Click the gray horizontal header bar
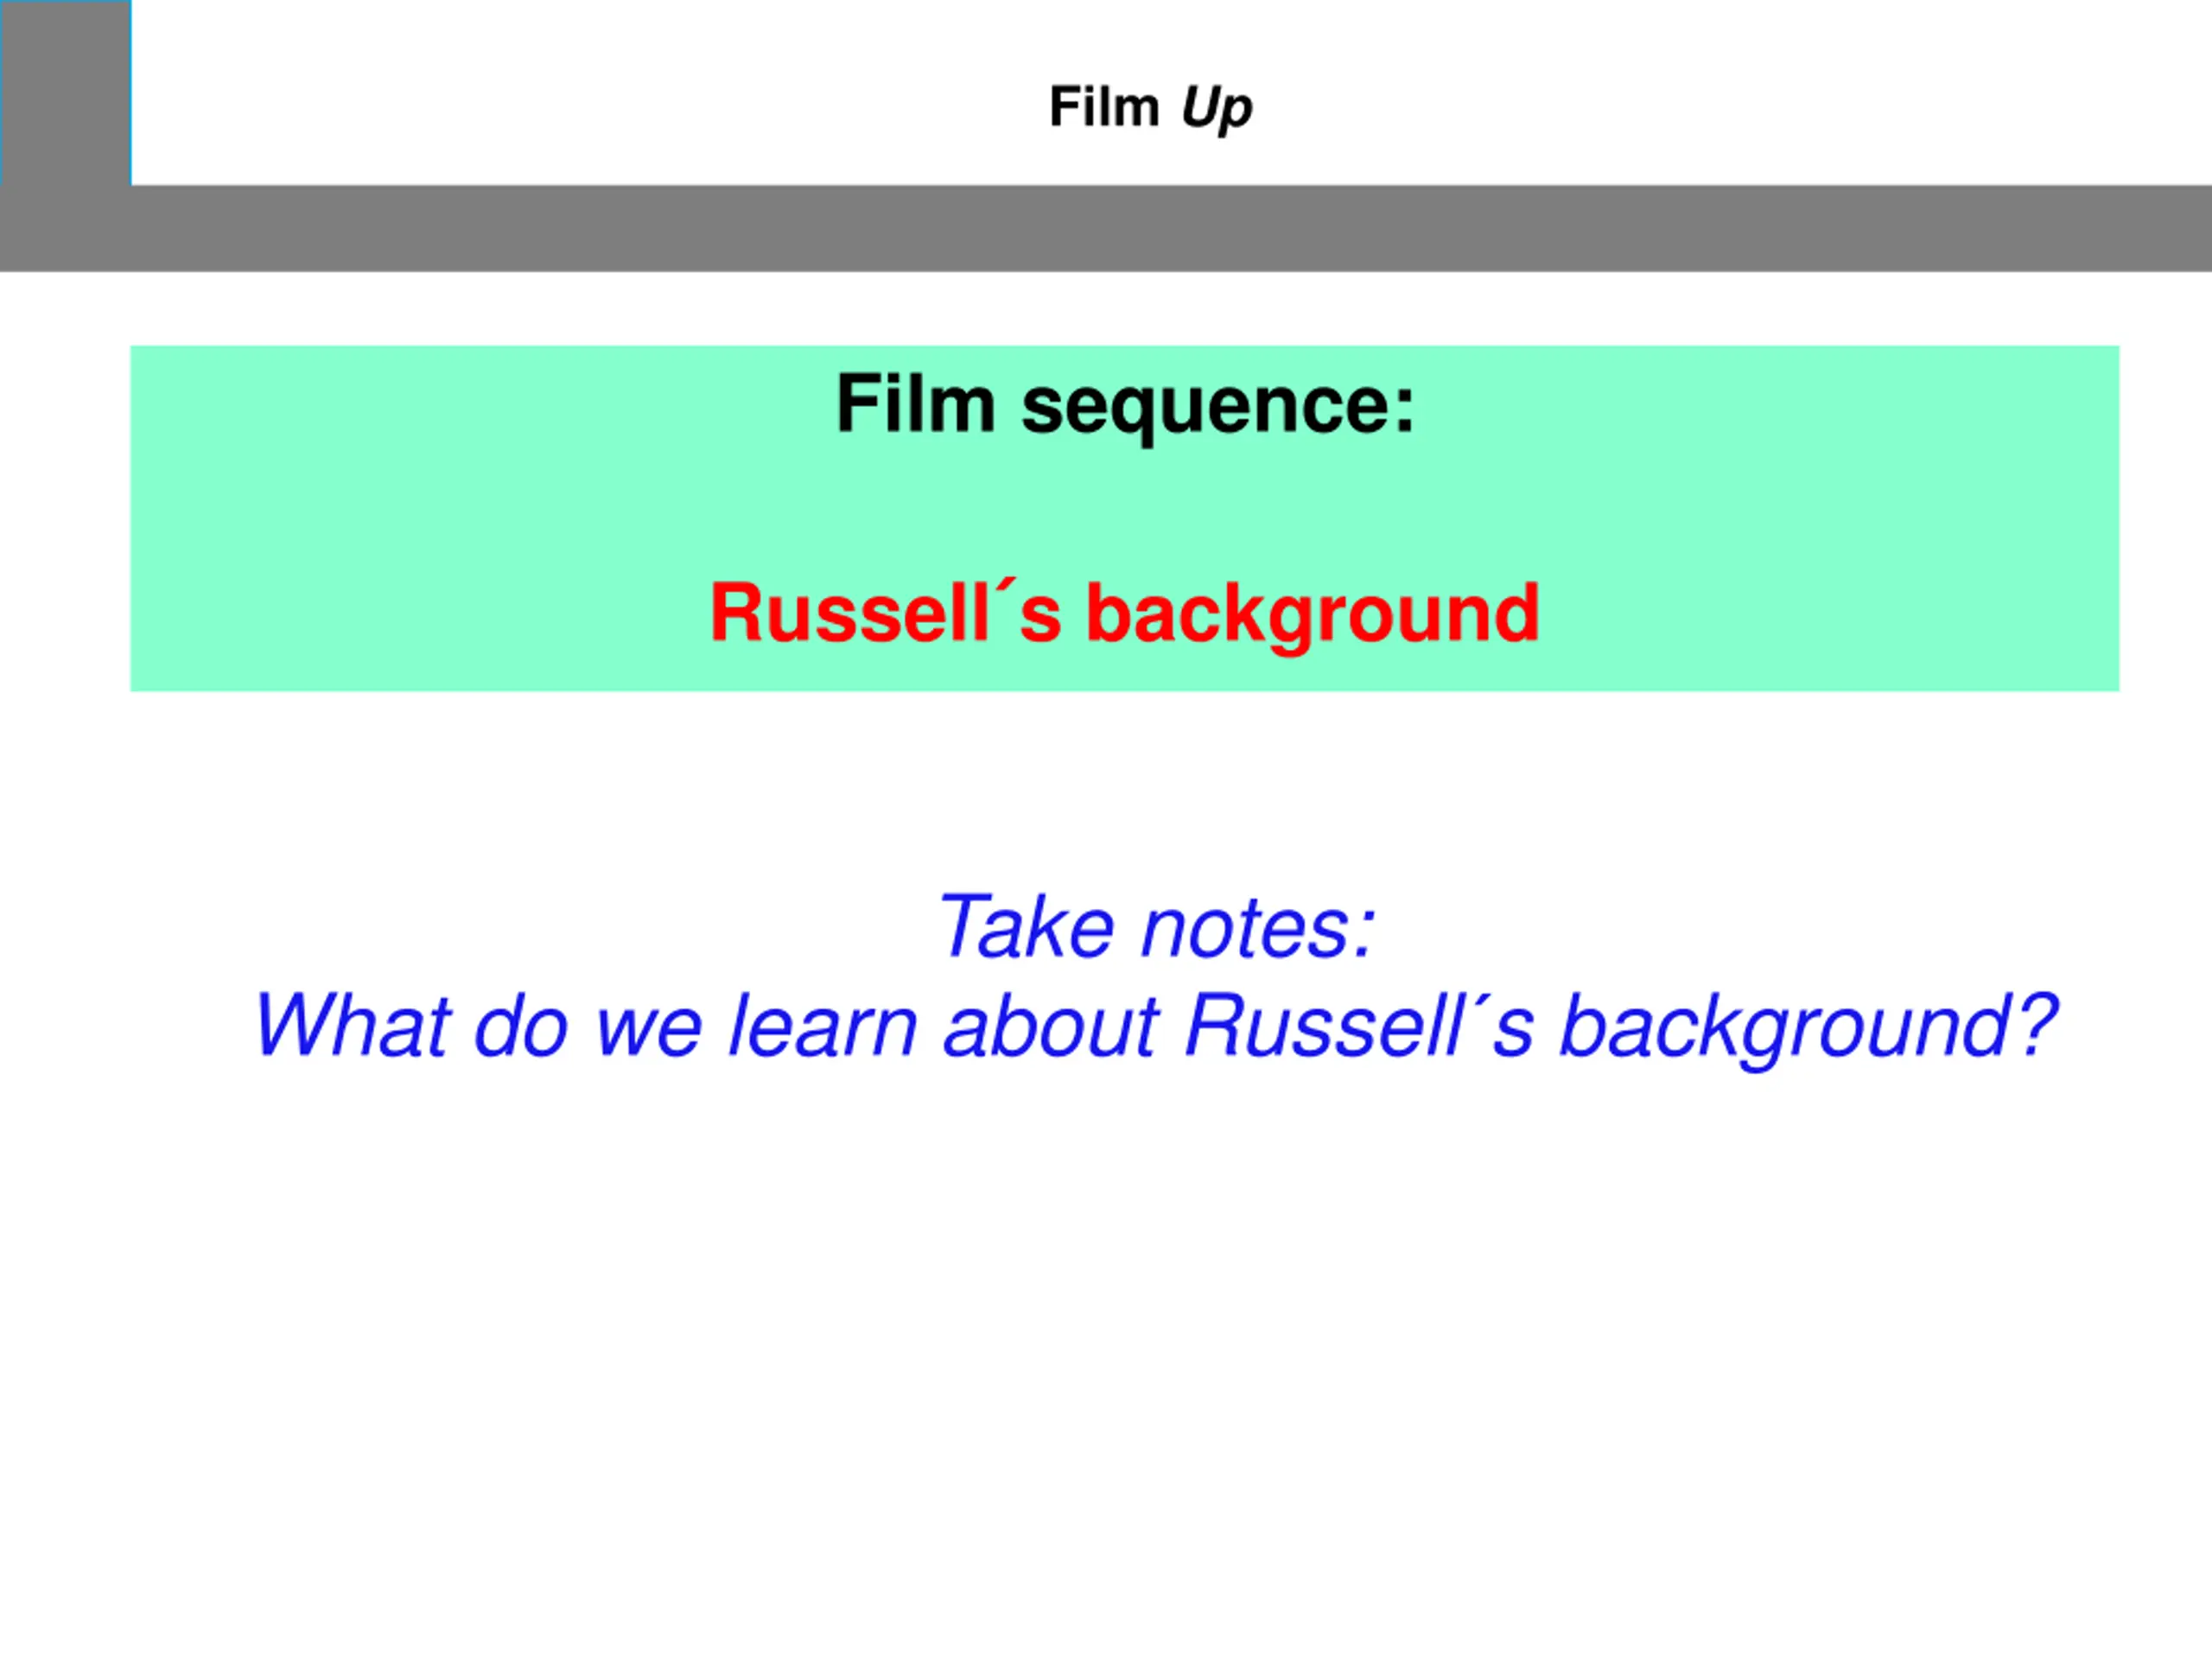 (x=1106, y=228)
